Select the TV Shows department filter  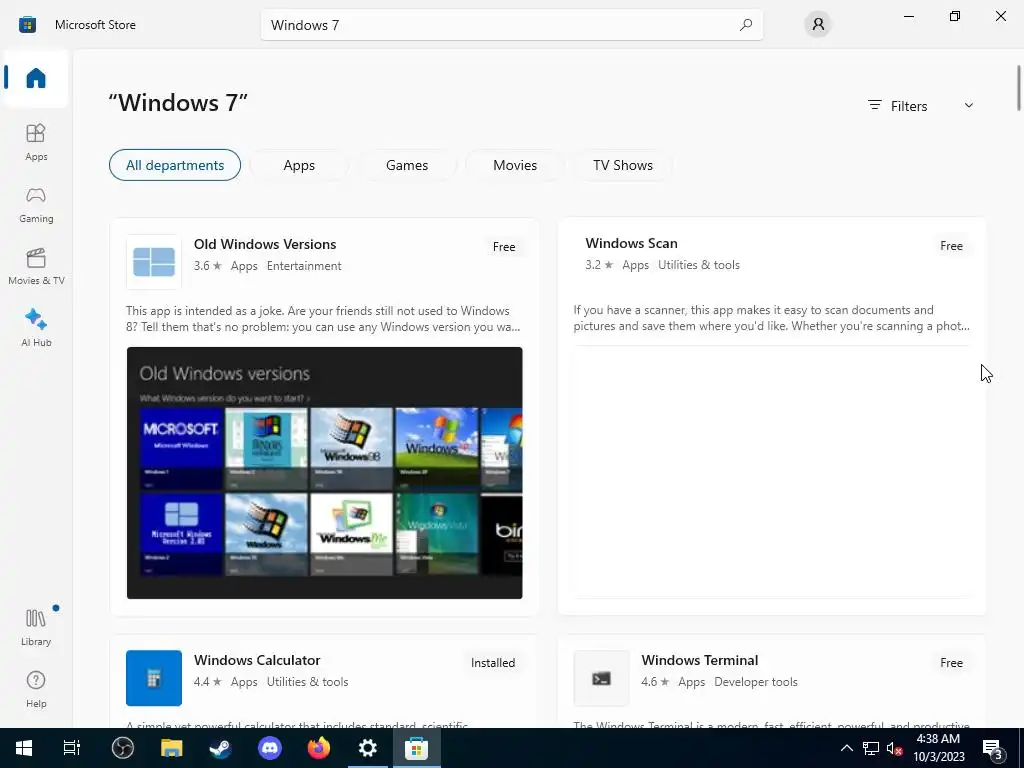pos(622,165)
